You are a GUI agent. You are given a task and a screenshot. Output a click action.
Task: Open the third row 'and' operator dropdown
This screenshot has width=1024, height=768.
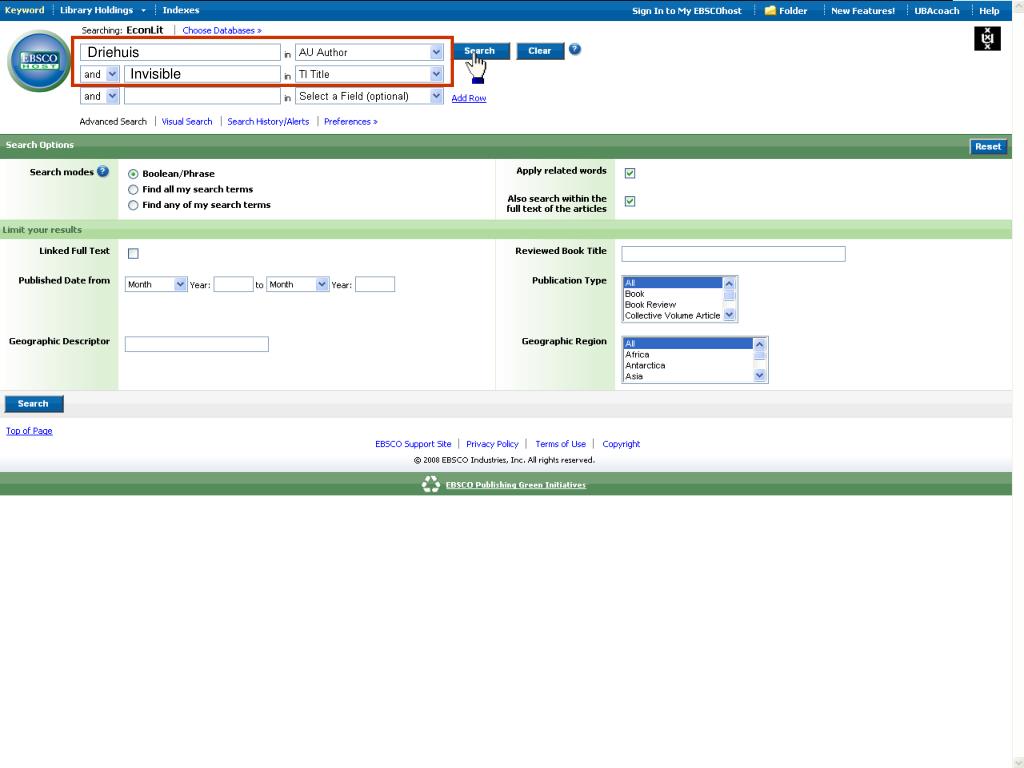(x=100, y=96)
